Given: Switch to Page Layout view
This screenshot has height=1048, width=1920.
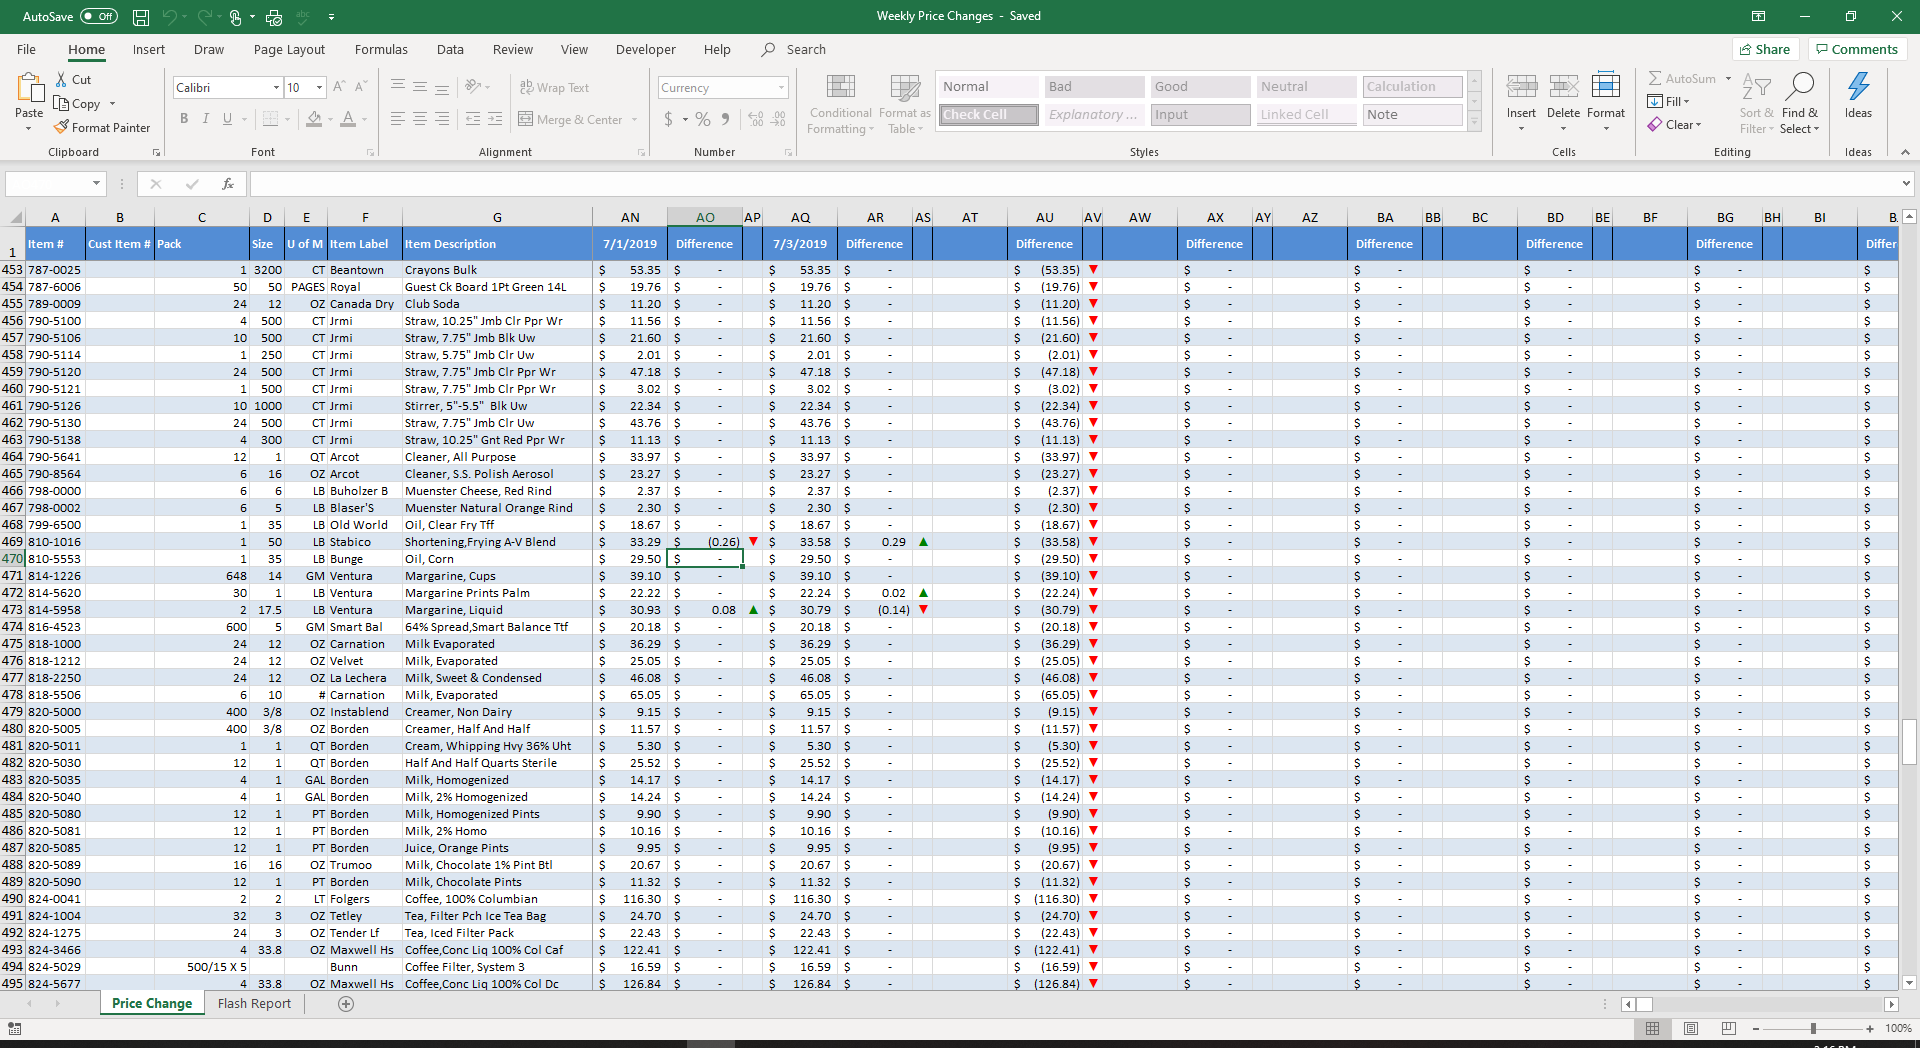Looking at the screenshot, I should point(1691,1028).
